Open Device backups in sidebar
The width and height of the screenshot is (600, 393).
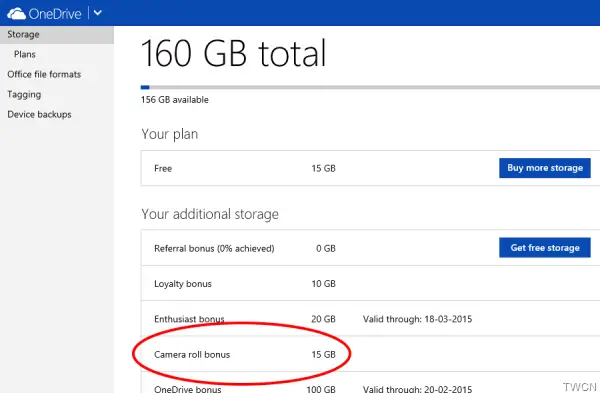click(39, 114)
